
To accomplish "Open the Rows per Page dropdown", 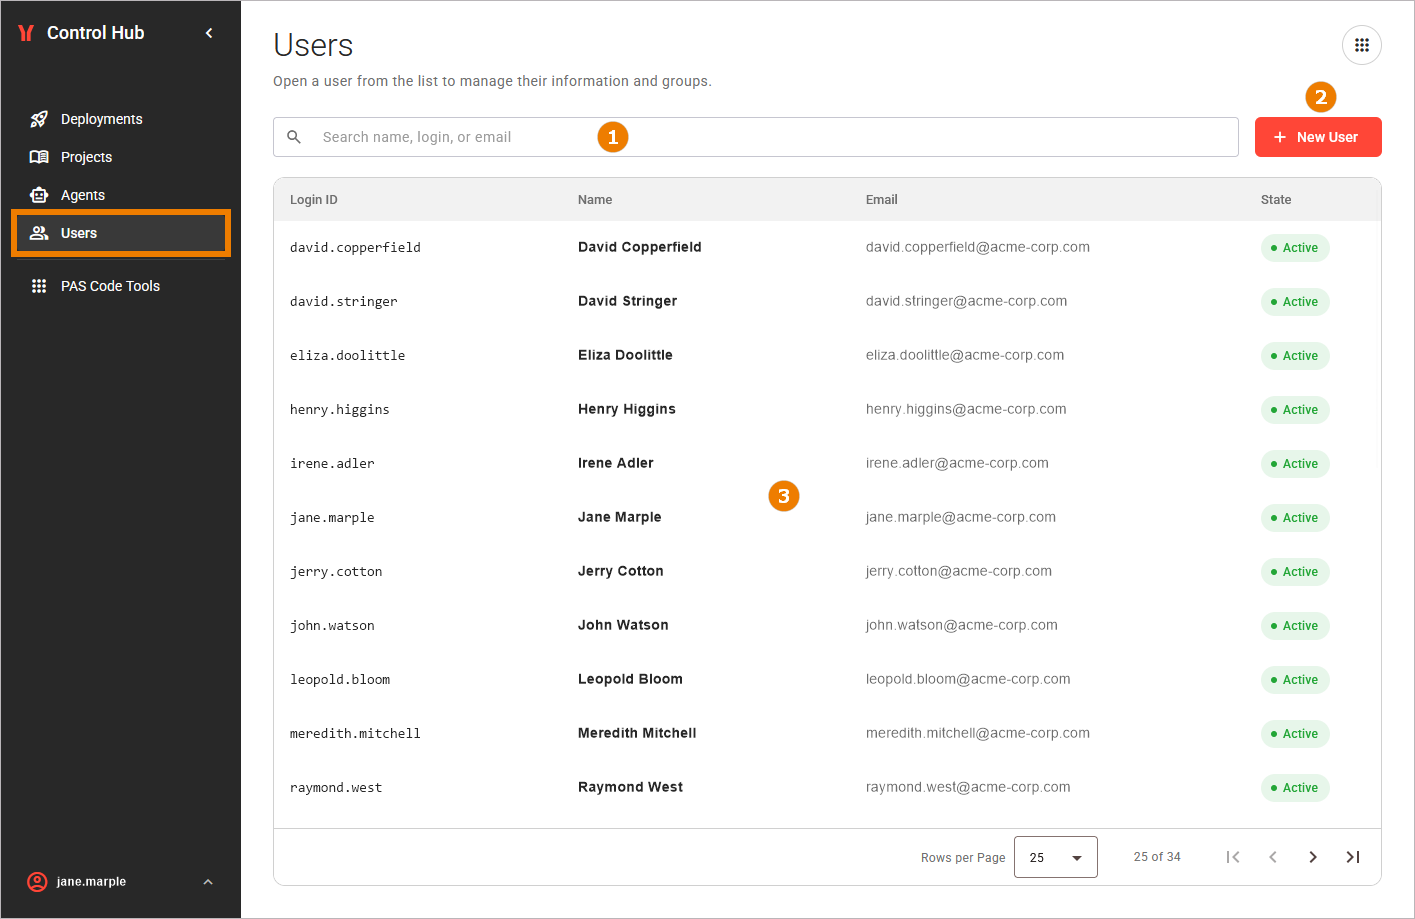I will pyautogui.click(x=1056, y=857).
